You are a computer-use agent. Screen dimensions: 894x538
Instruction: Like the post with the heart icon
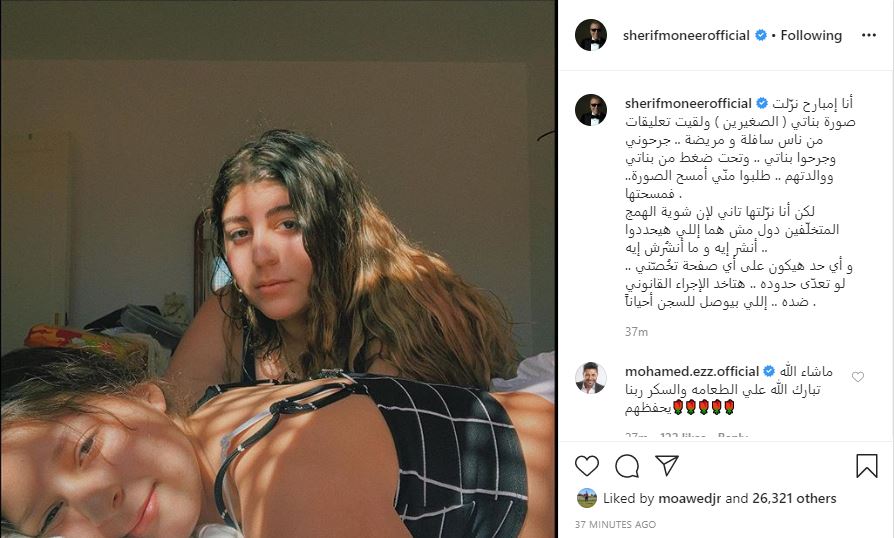[587, 466]
